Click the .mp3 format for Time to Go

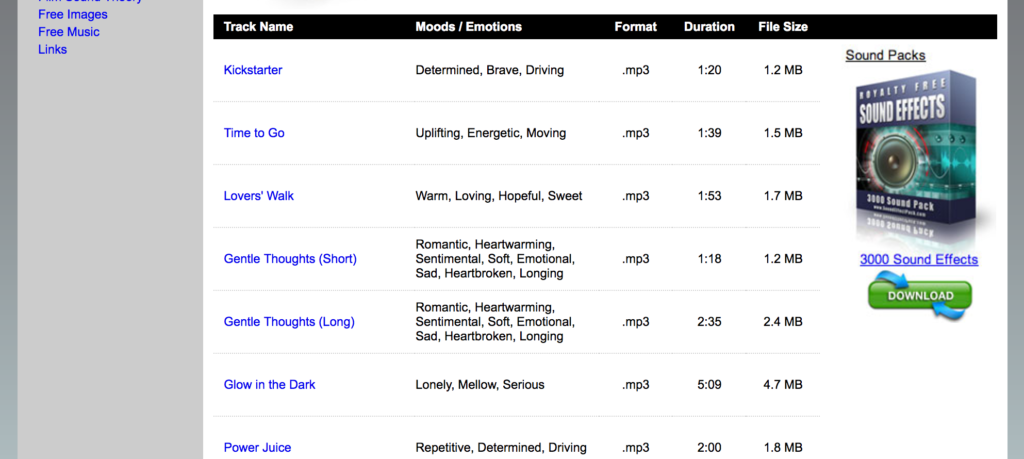635,133
